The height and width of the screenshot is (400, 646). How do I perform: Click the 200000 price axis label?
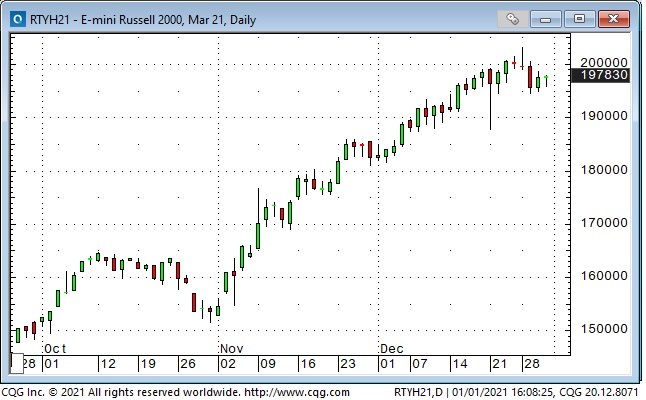tap(604, 63)
